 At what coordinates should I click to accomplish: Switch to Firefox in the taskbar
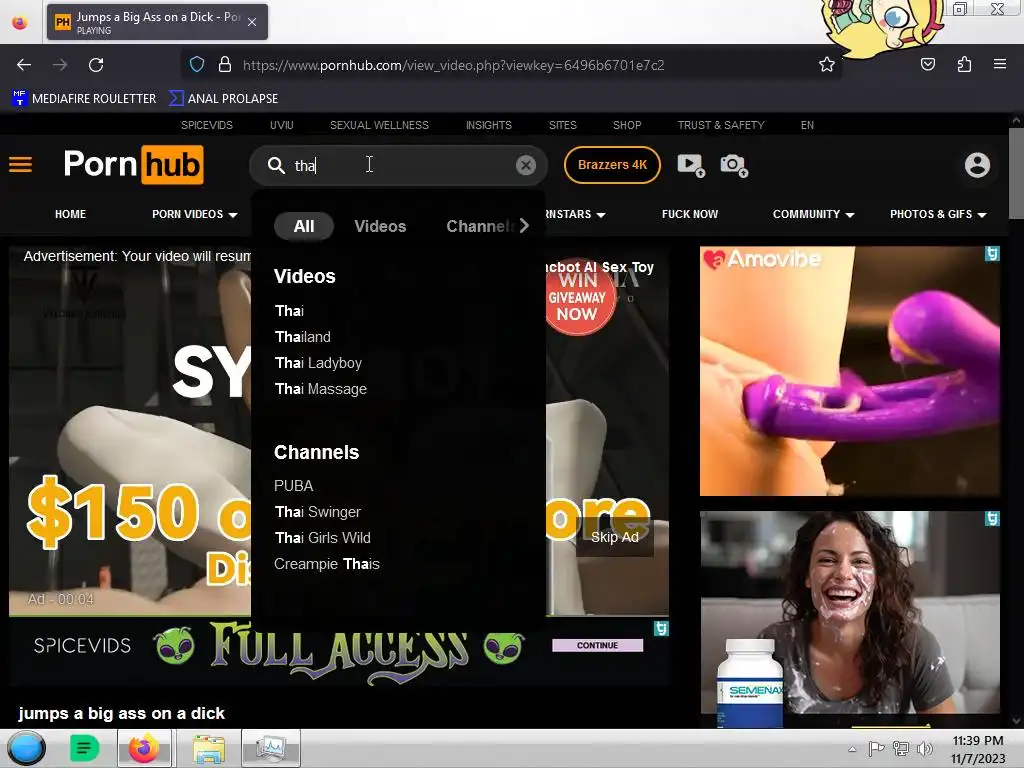[x=144, y=748]
